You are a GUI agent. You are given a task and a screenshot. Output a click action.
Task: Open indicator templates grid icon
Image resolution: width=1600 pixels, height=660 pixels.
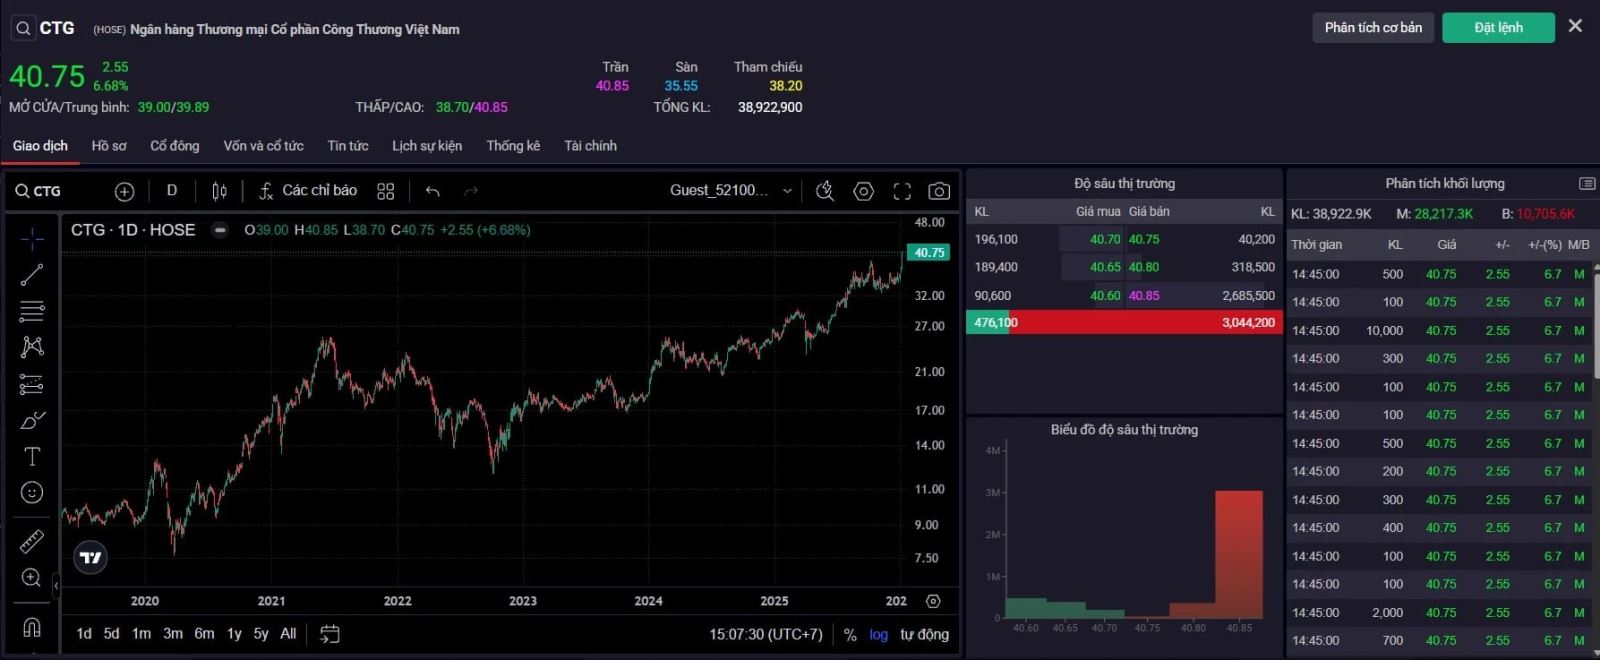[386, 191]
